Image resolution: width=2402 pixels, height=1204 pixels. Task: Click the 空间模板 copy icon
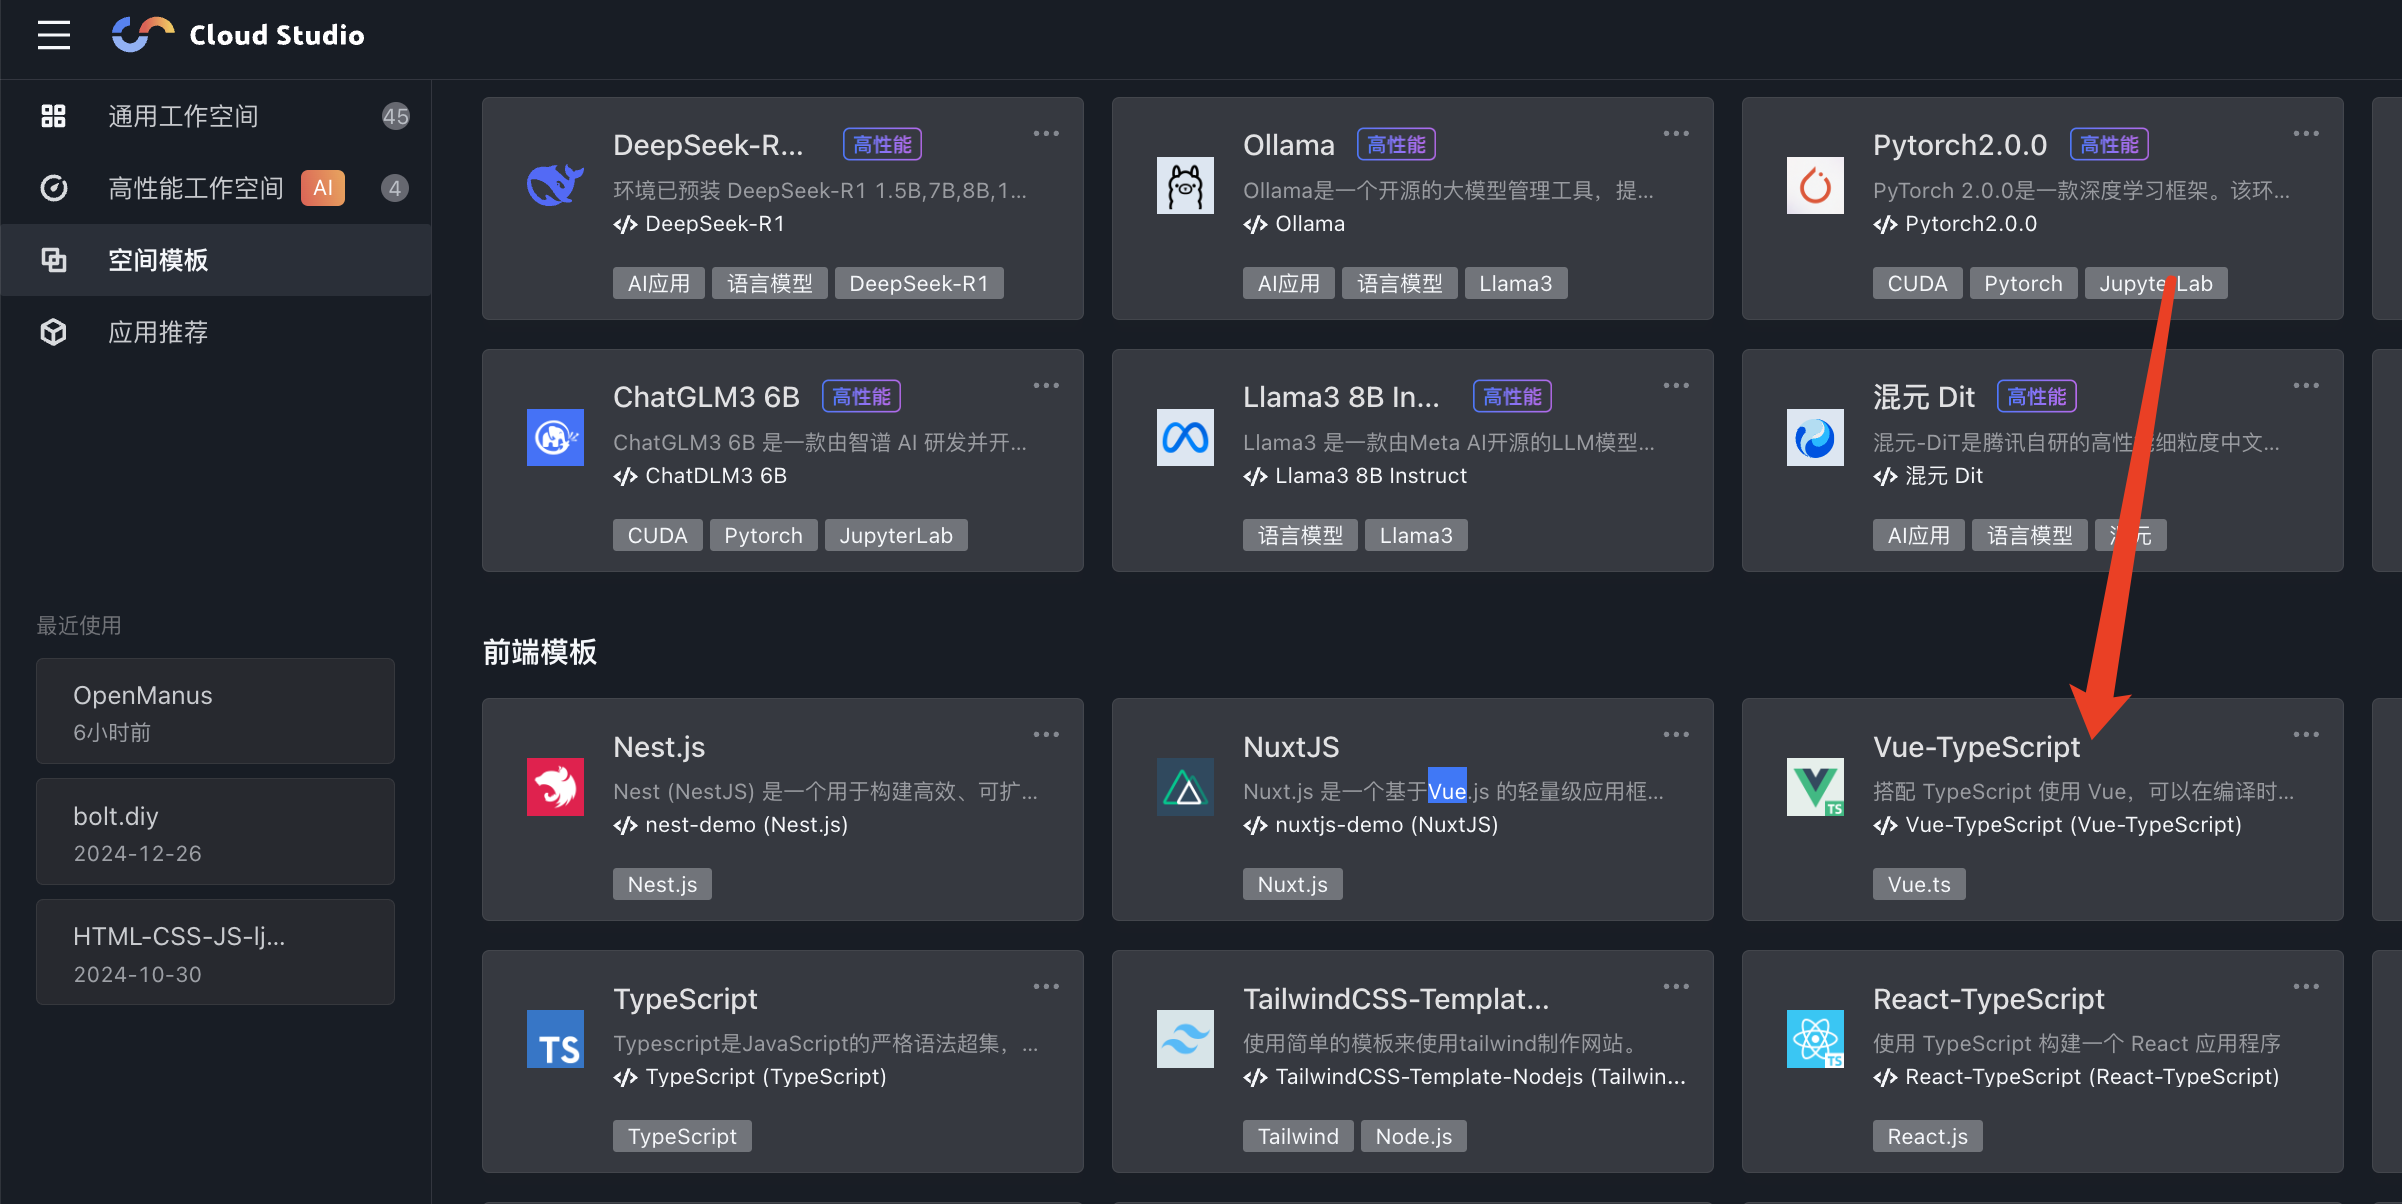coord(53,260)
